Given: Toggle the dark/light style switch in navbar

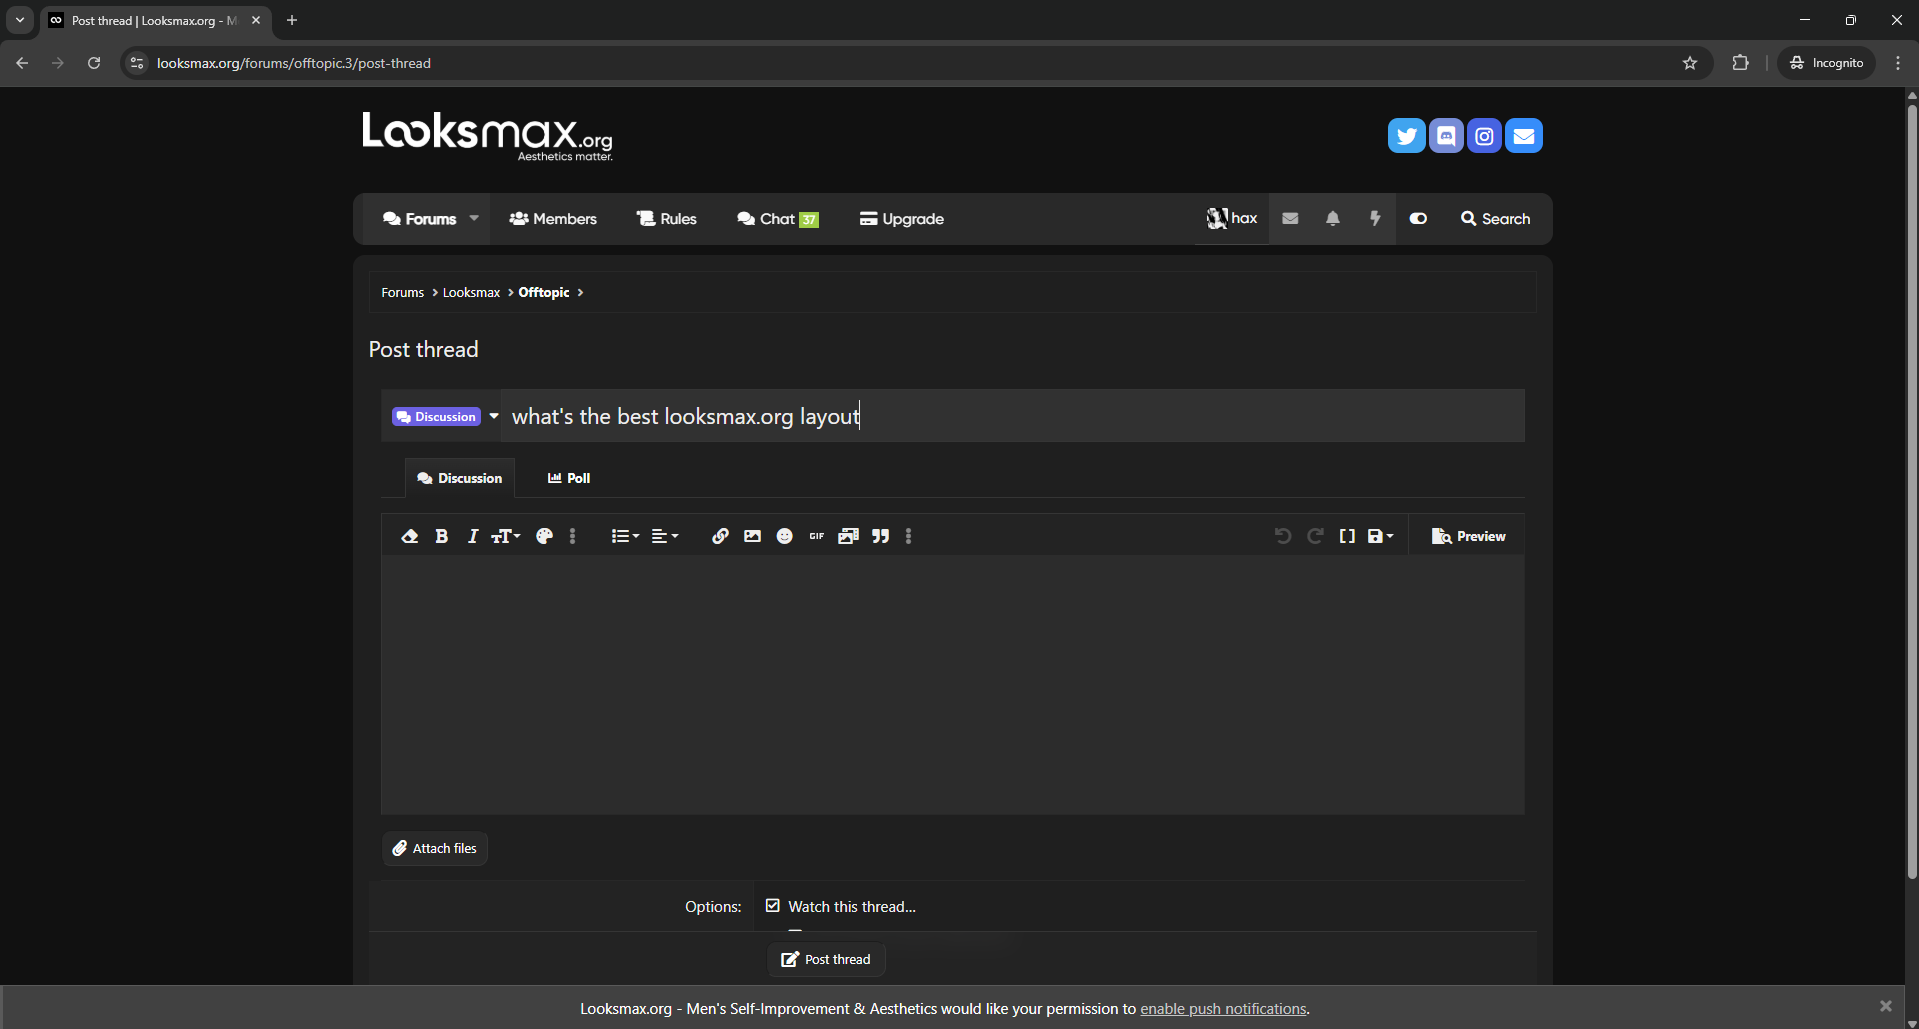Looking at the screenshot, I should pyautogui.click(x=1418, y=219).
